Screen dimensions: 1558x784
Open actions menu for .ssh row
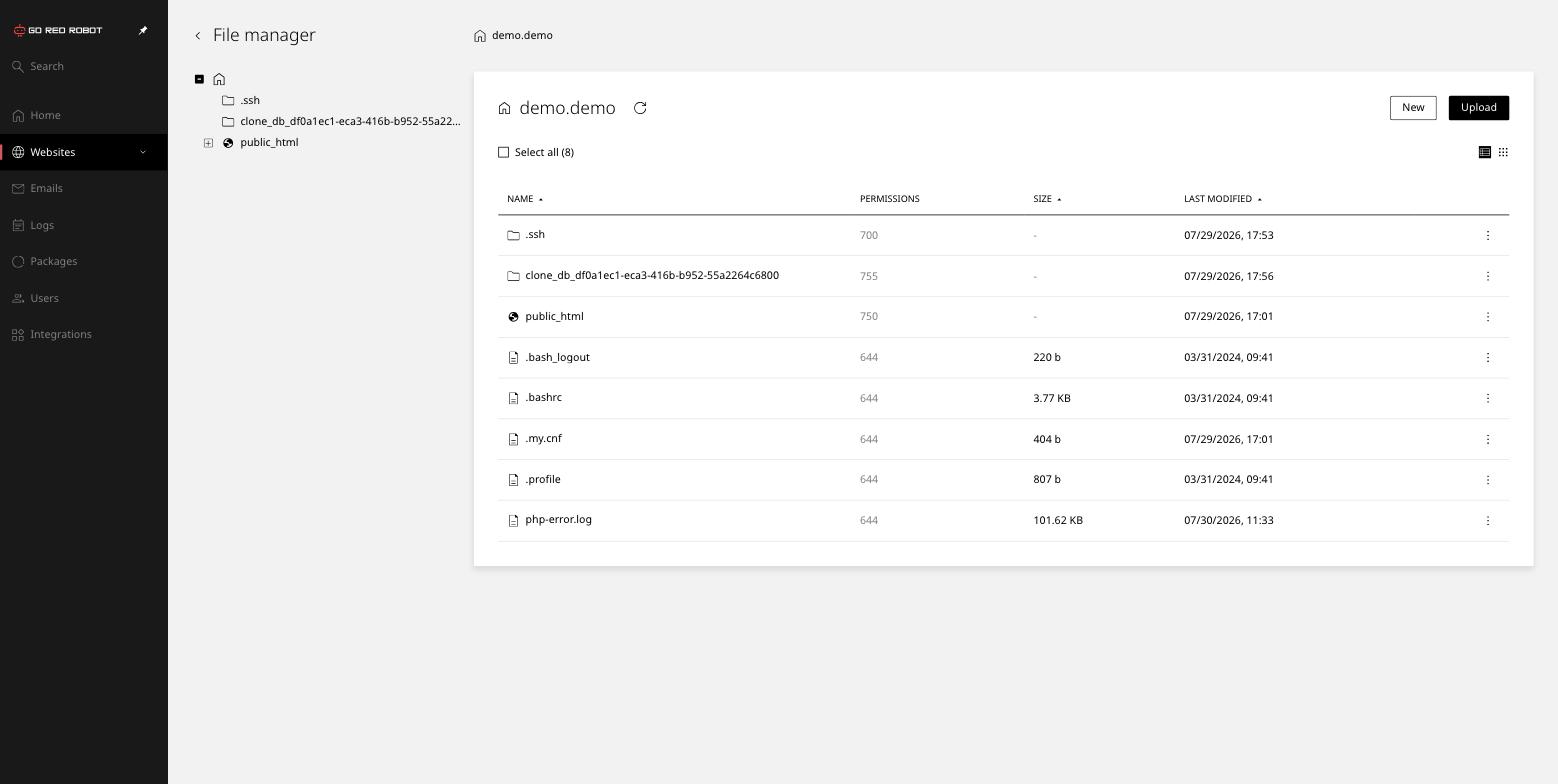[1488, 235]
